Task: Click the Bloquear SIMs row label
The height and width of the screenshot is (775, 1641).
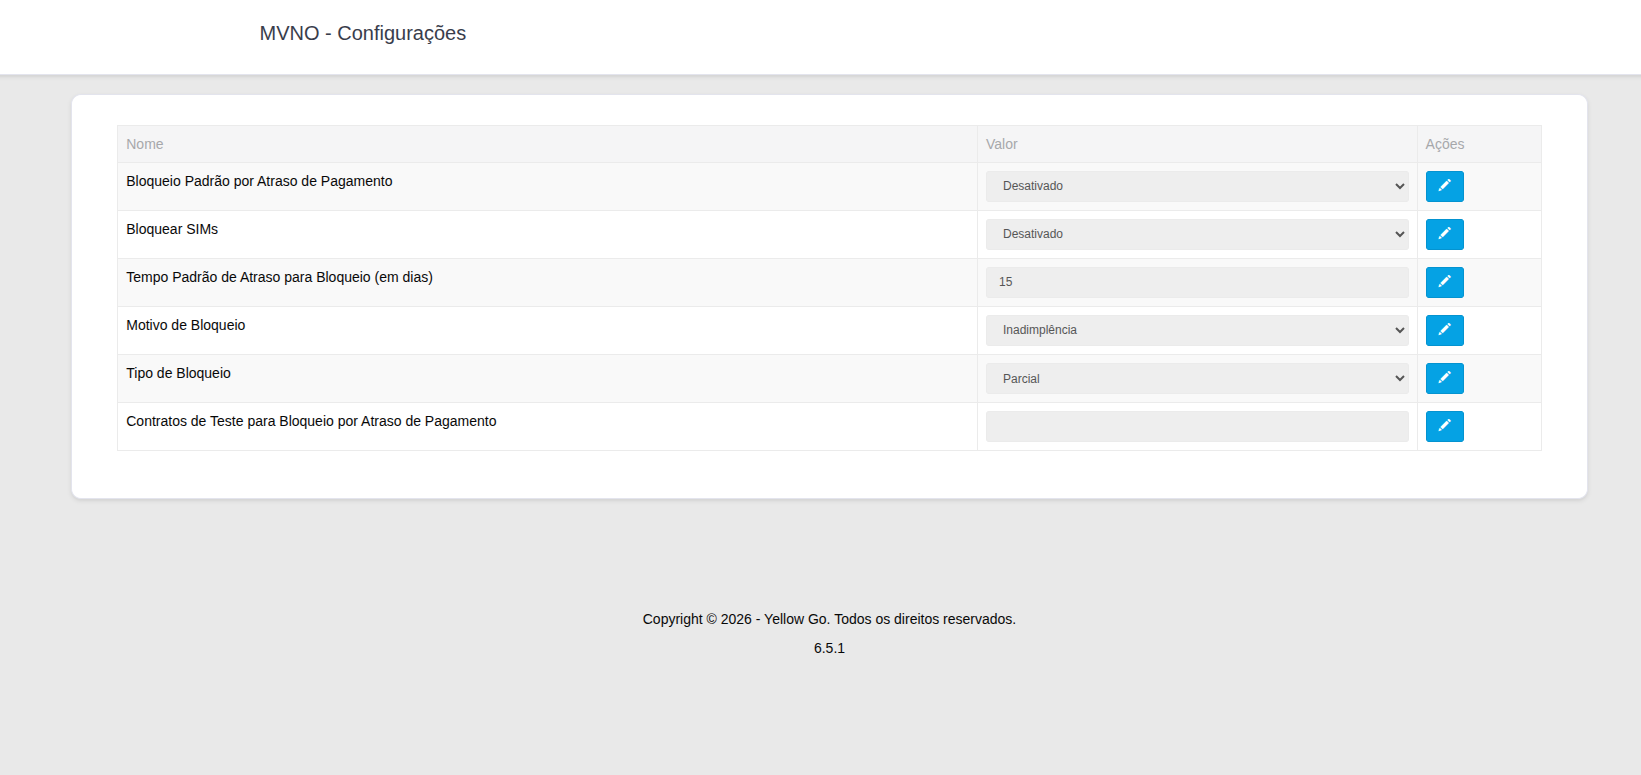Action: 172,229
